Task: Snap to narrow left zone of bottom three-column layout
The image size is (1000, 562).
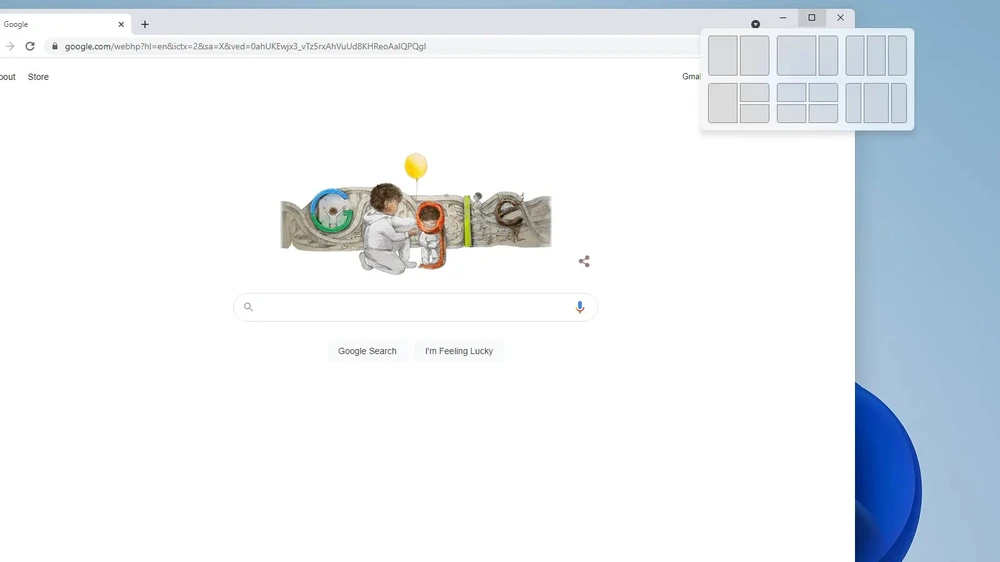Action: click(x=853, y=103)
